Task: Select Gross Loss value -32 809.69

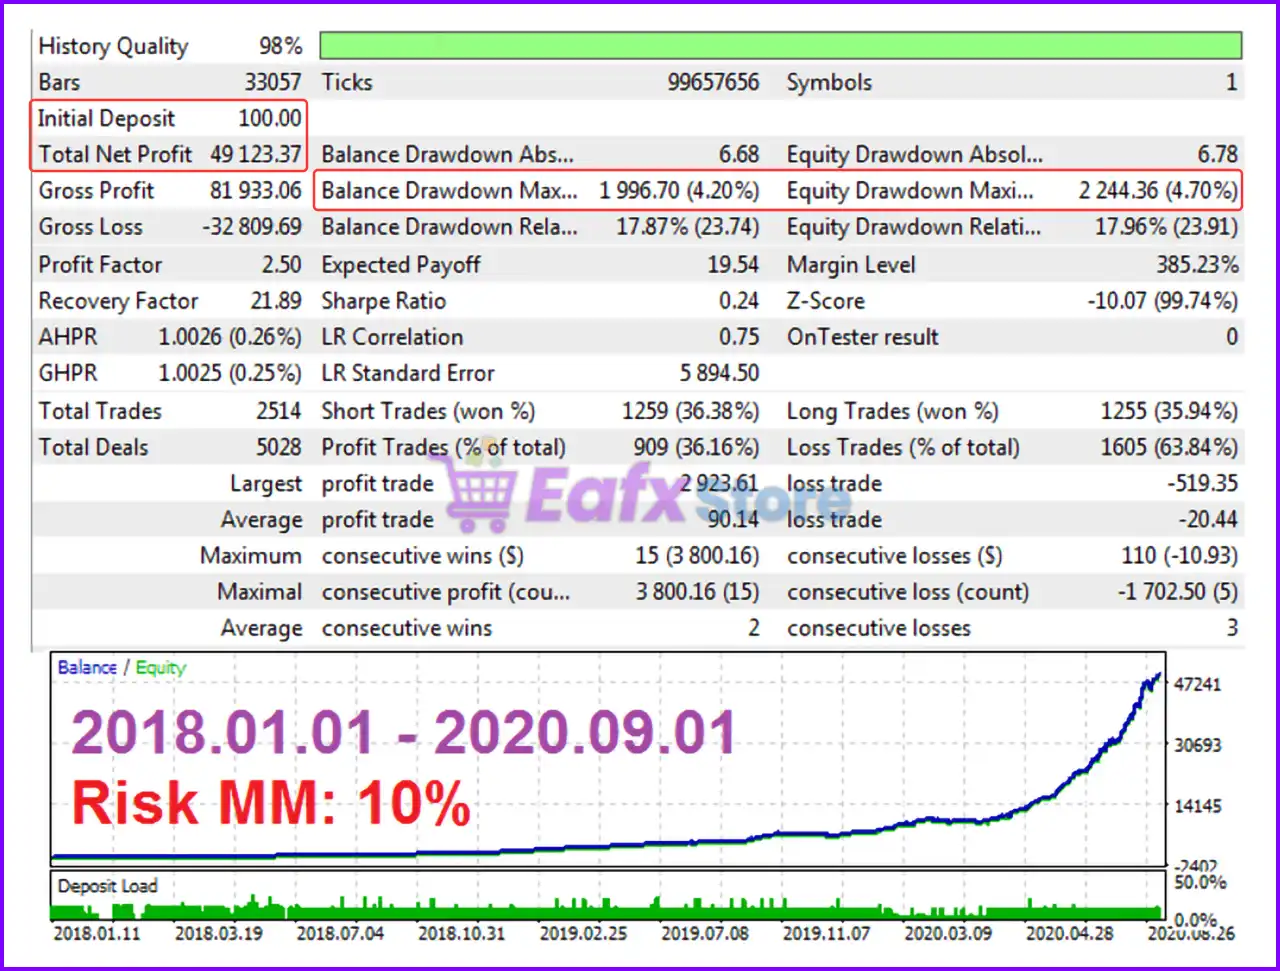Action: coord(252,227)
